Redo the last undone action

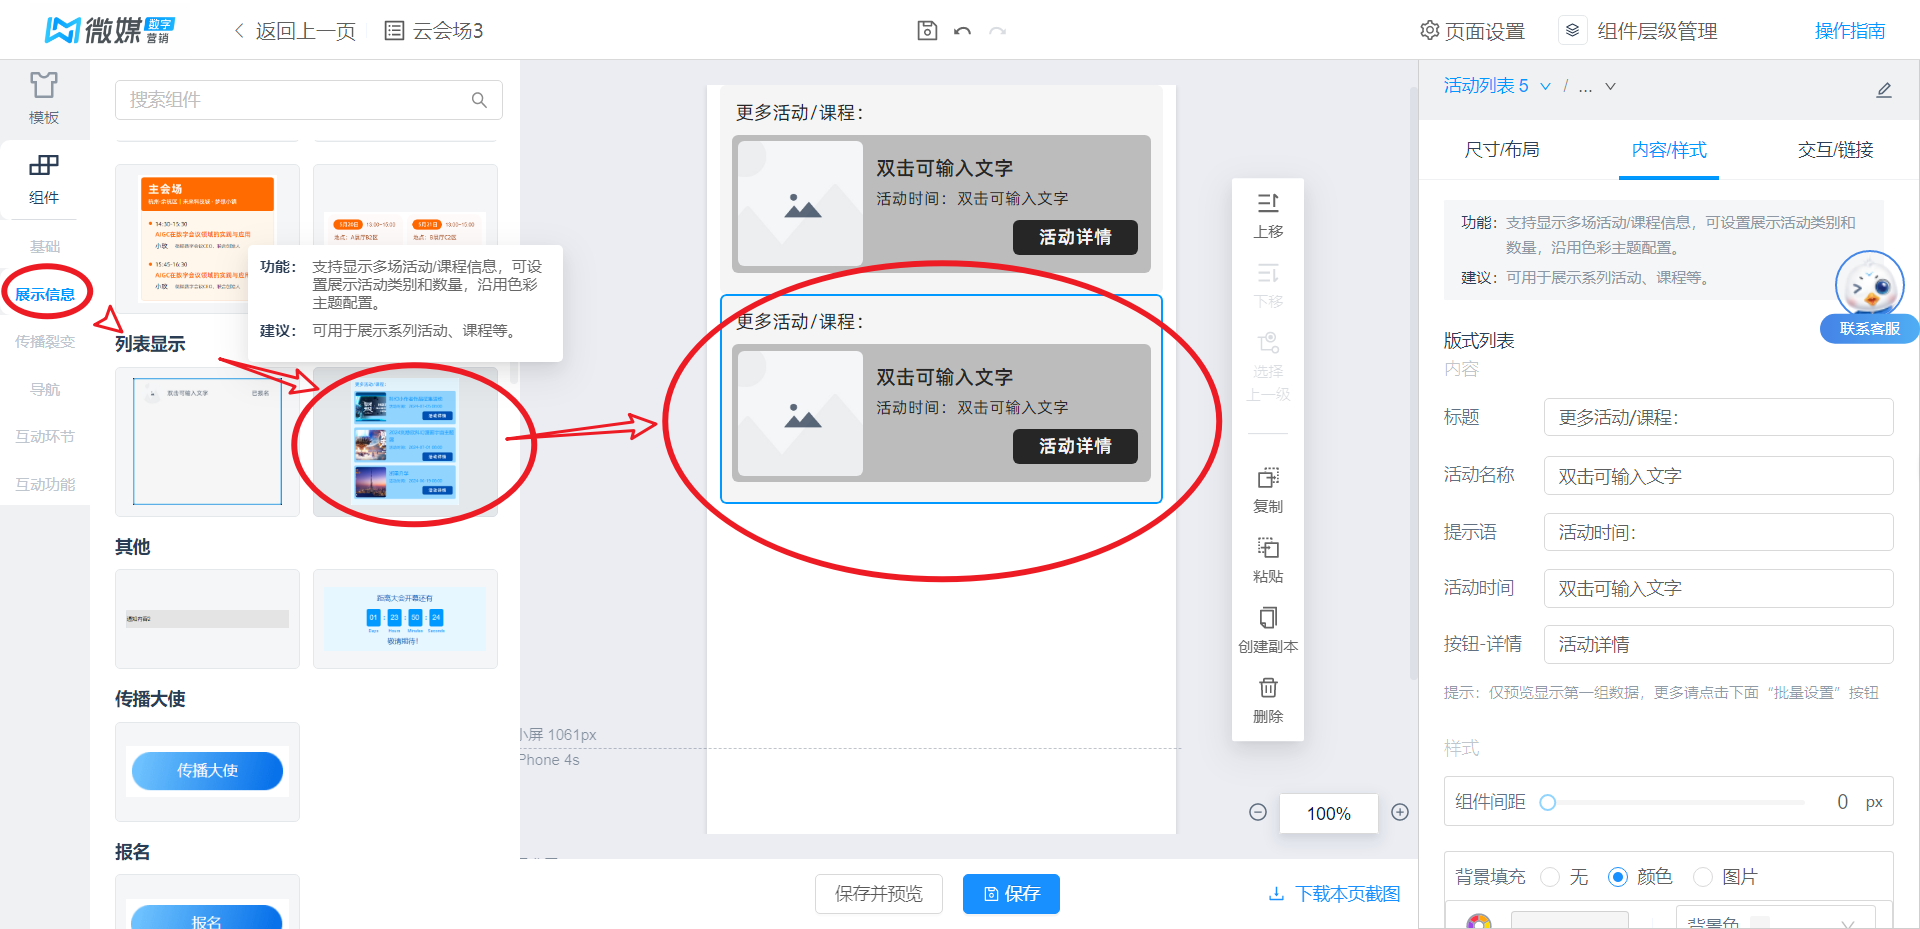[997, 31]
